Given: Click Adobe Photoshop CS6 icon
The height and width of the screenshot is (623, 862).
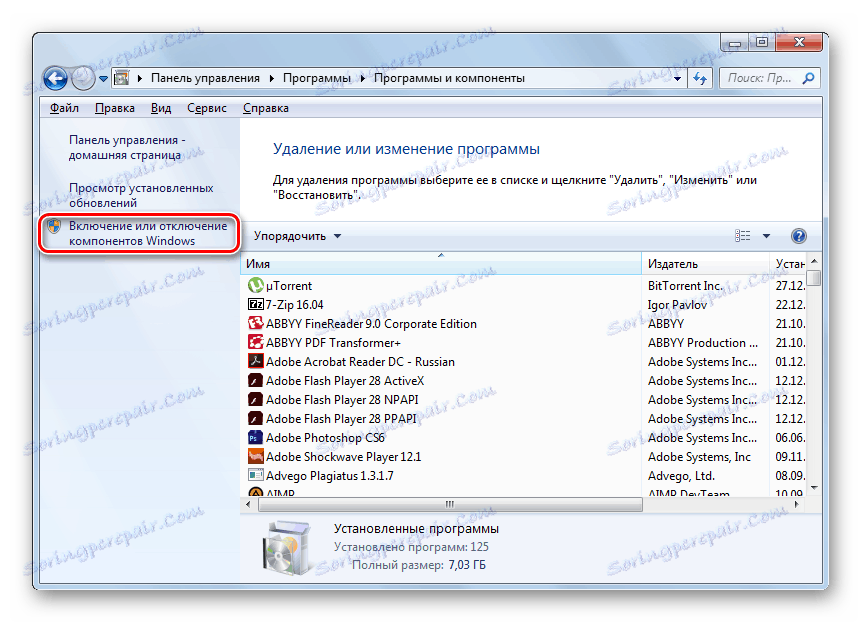Looking at the screenshot, I should tap(256, 437).
